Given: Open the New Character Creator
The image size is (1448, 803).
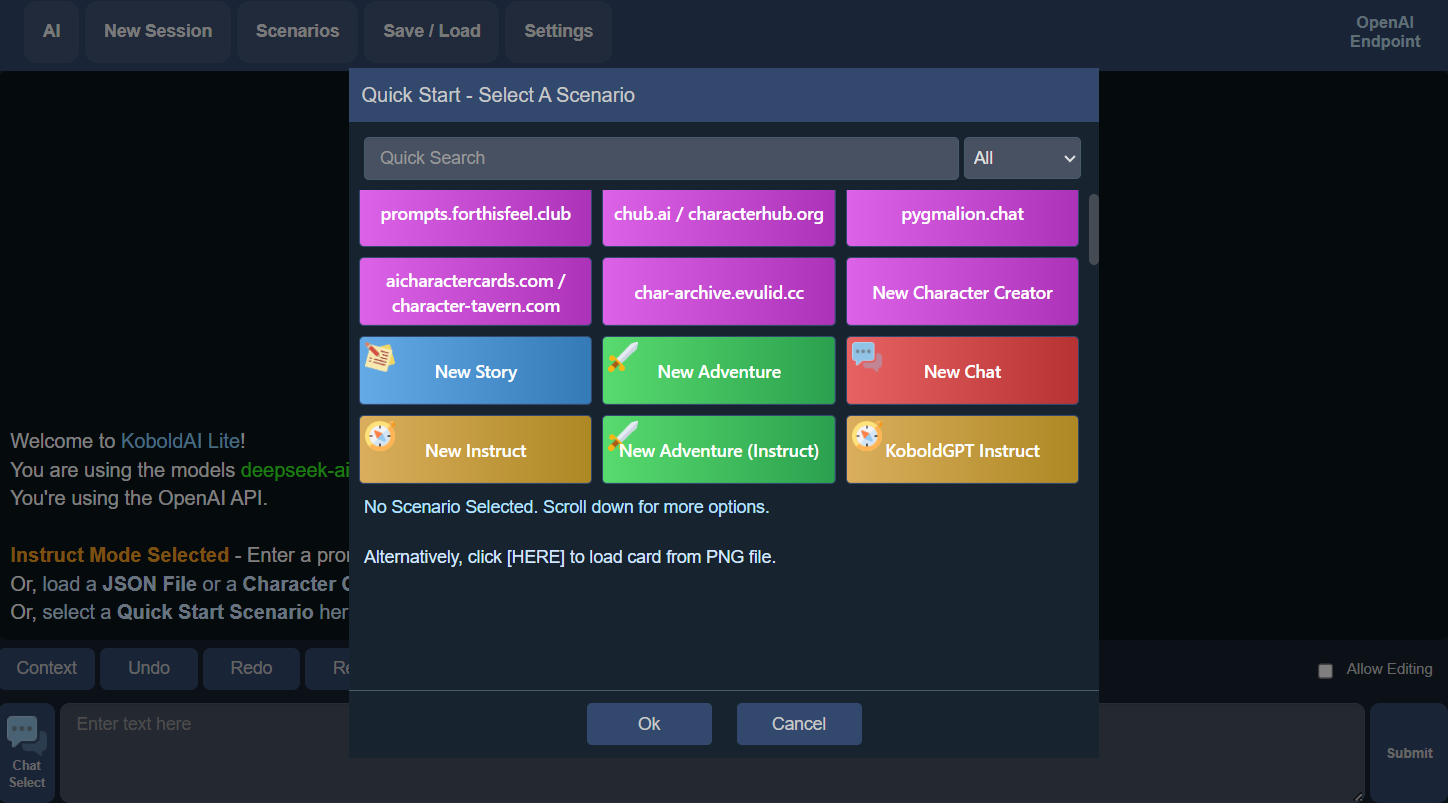Looking at the screenshot, I should tap(963, 292).
